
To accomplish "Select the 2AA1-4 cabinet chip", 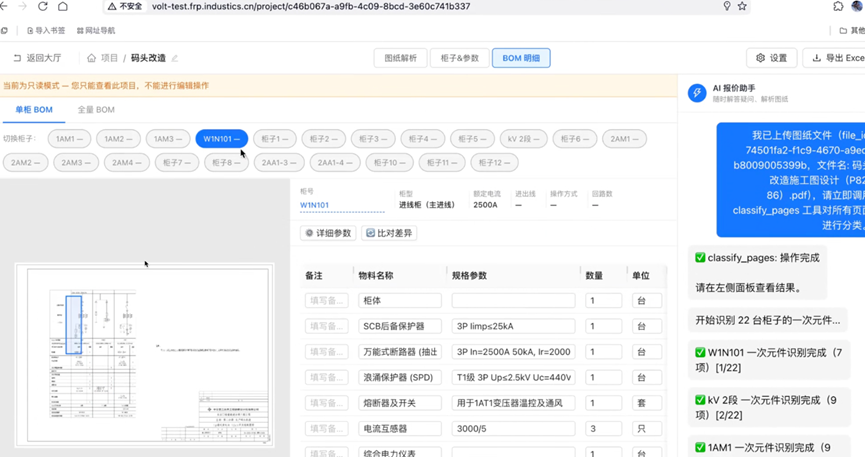I will click(x=334, y=162).
